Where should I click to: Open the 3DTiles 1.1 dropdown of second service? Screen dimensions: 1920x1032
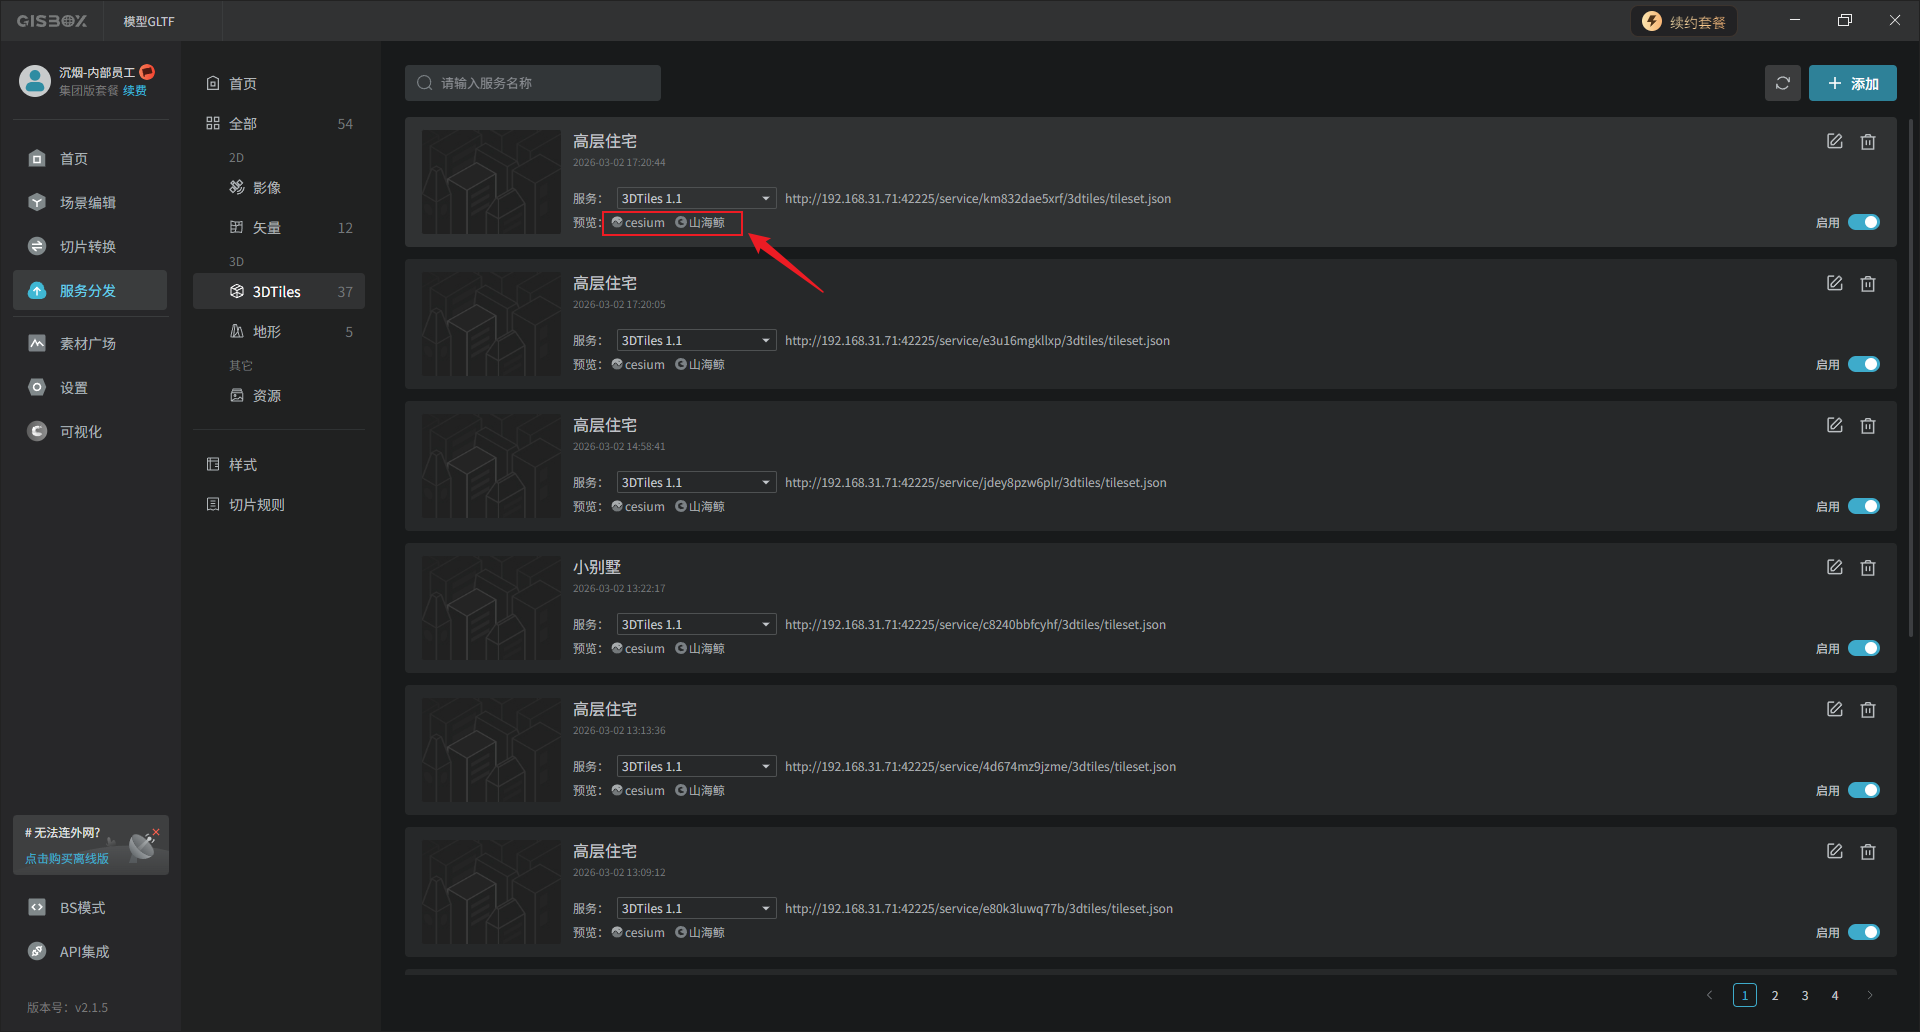click(696, 341)
